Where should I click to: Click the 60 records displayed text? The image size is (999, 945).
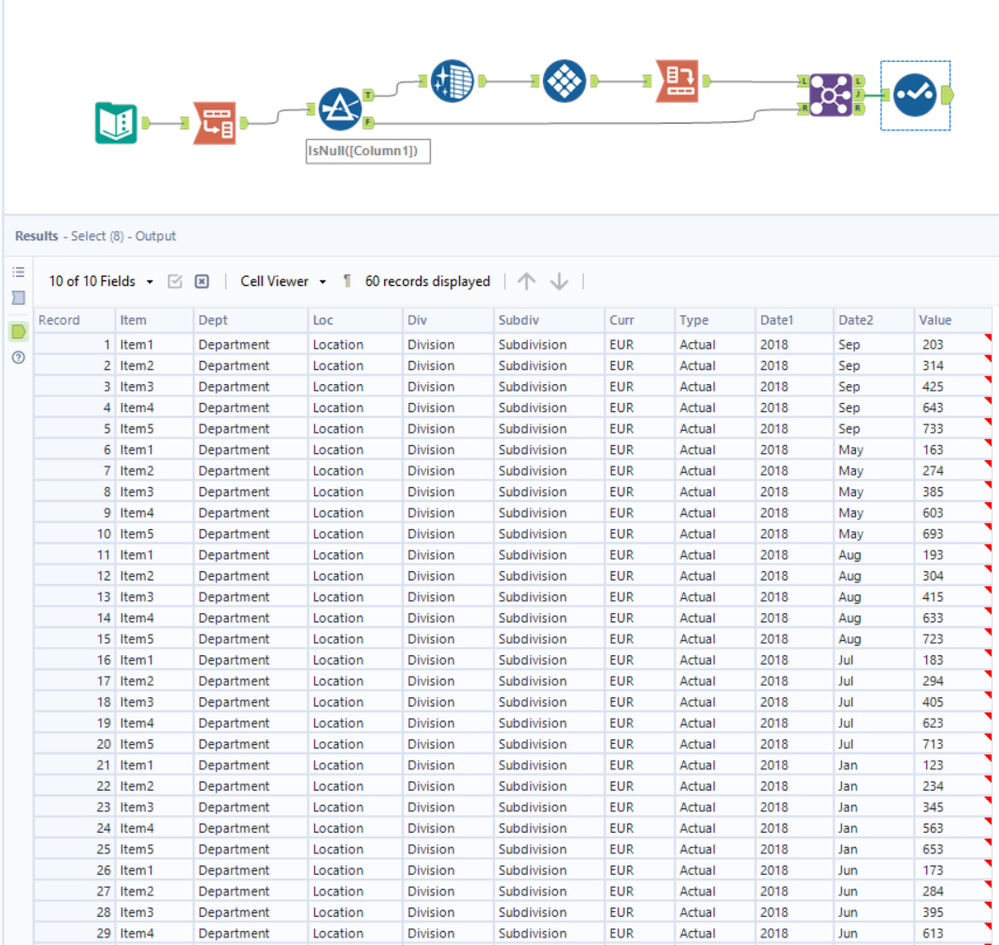coord(427,281)
